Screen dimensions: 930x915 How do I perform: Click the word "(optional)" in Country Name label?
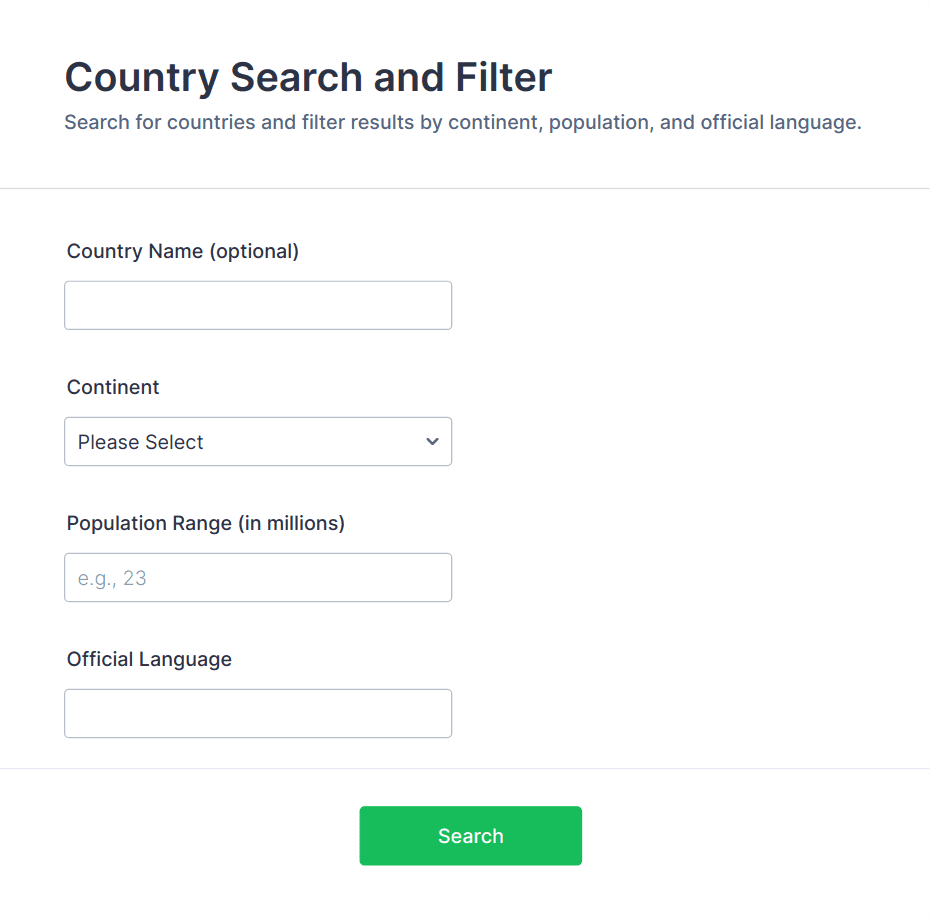click(254, 251)
